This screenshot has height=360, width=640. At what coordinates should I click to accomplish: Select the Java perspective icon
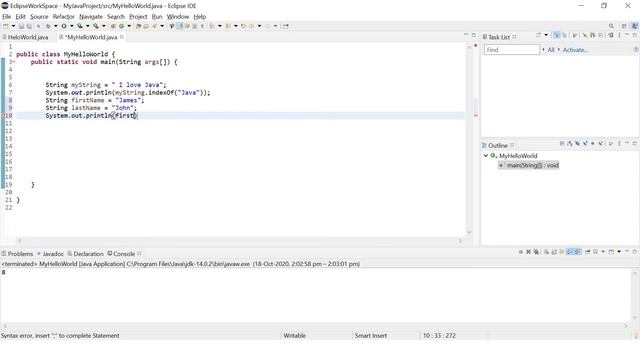click(x=635, y=26)
